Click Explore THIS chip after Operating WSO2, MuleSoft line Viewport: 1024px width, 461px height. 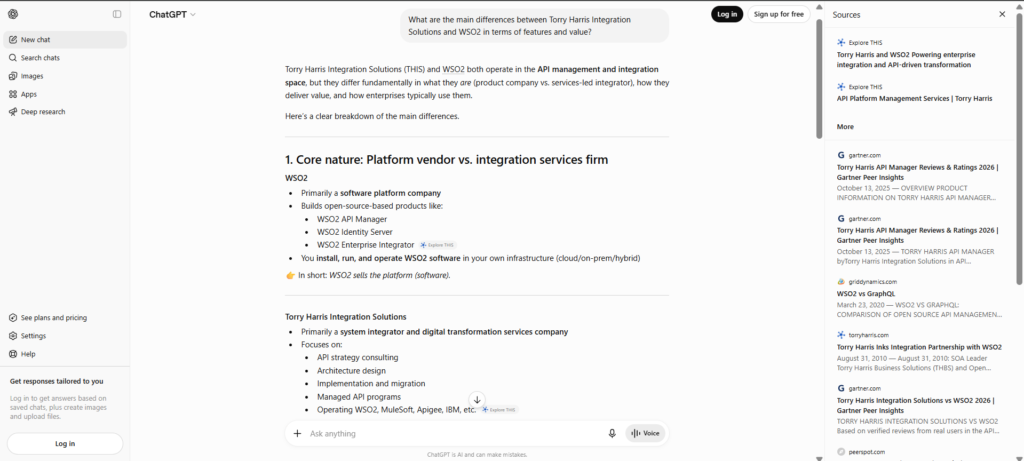coord(500,410)
